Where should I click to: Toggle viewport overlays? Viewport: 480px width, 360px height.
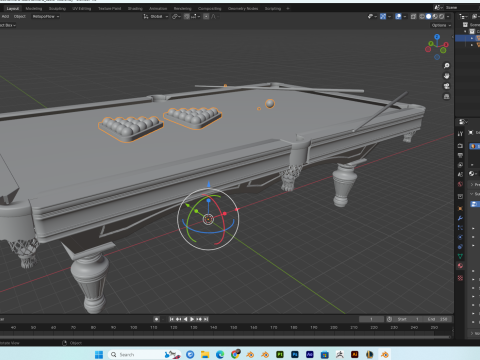(x=398, y=16)
